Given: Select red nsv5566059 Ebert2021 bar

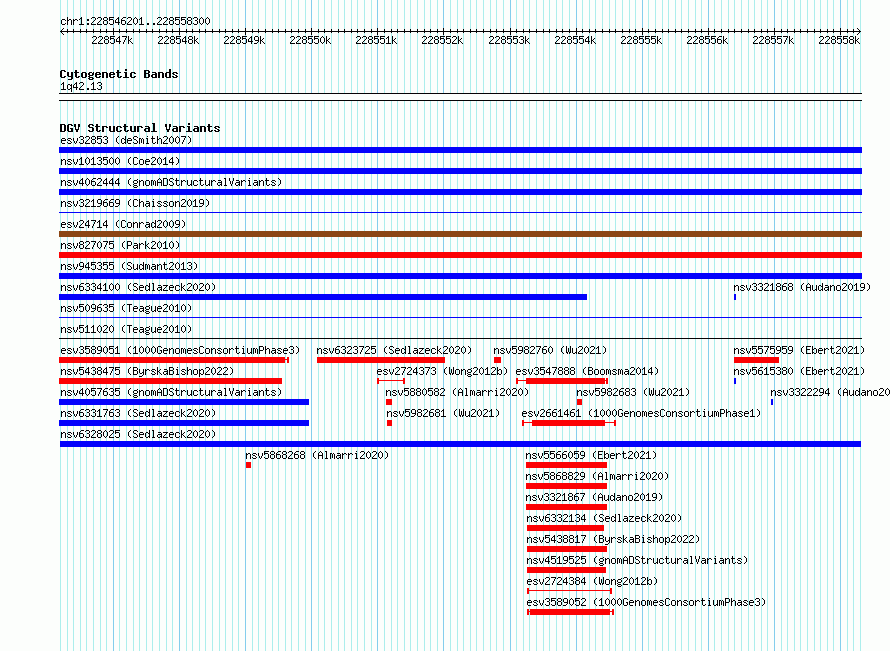Looking at the screenshot, I should coord(566,465).
